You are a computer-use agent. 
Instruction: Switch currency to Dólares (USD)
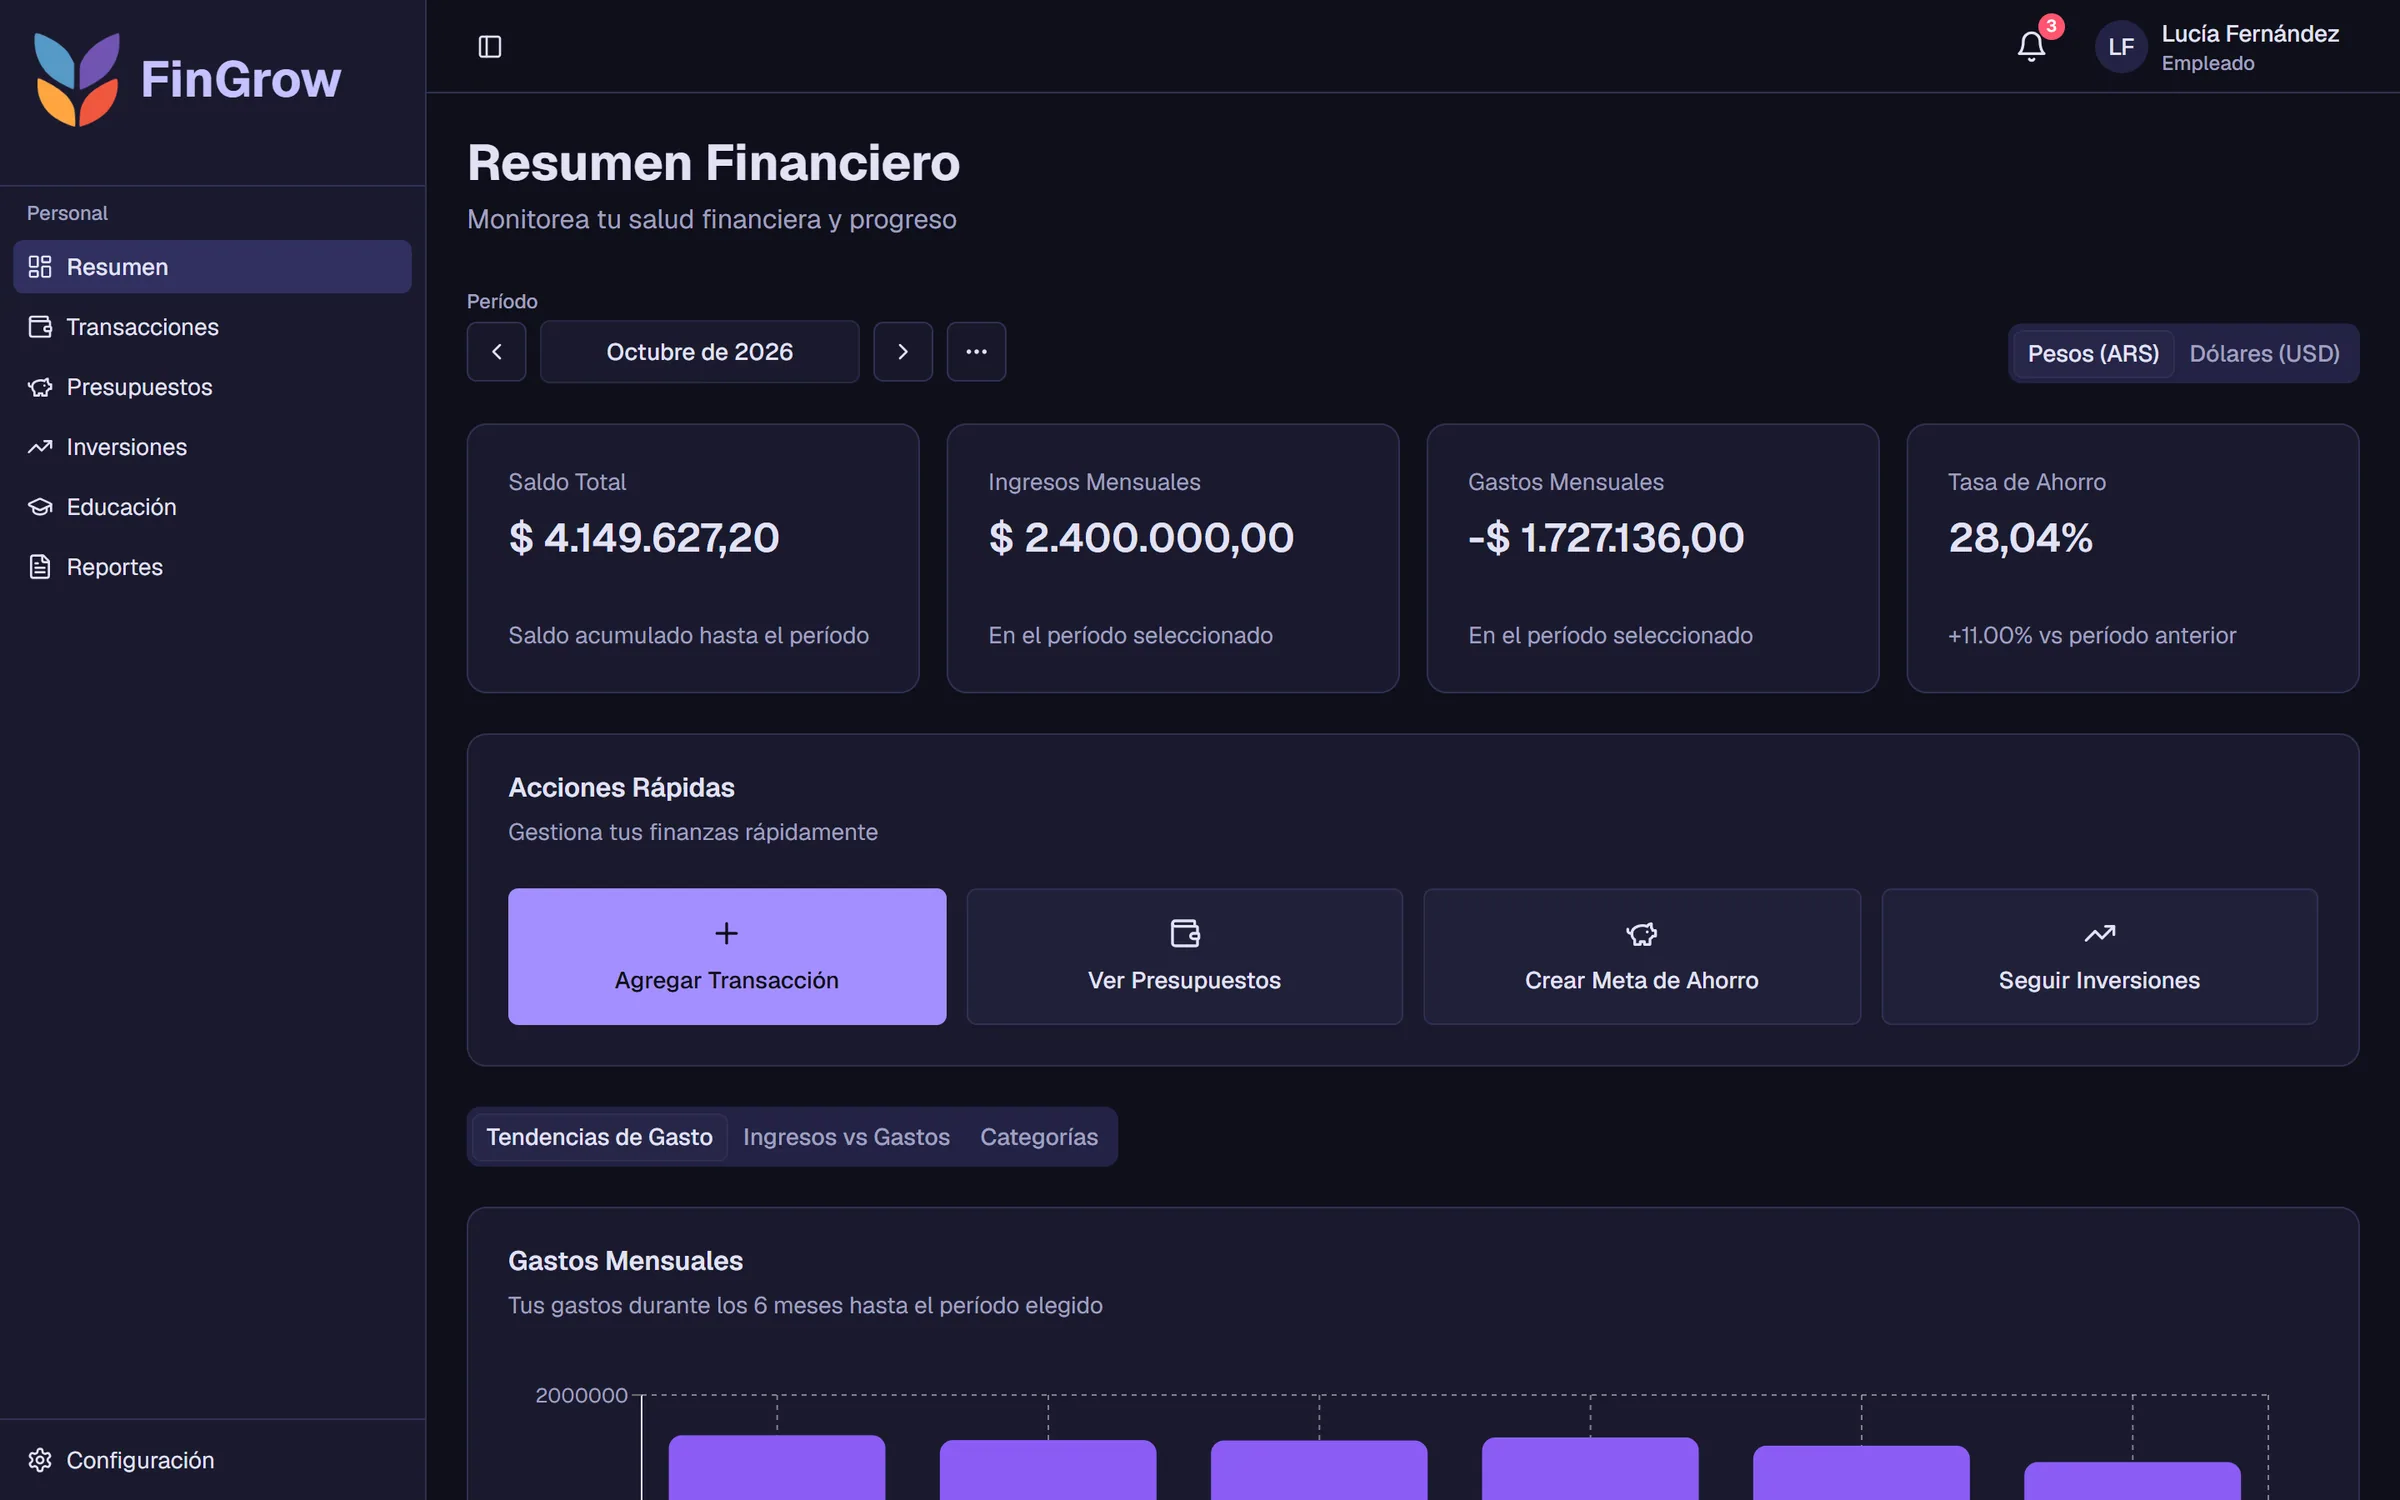(2264, 353)
